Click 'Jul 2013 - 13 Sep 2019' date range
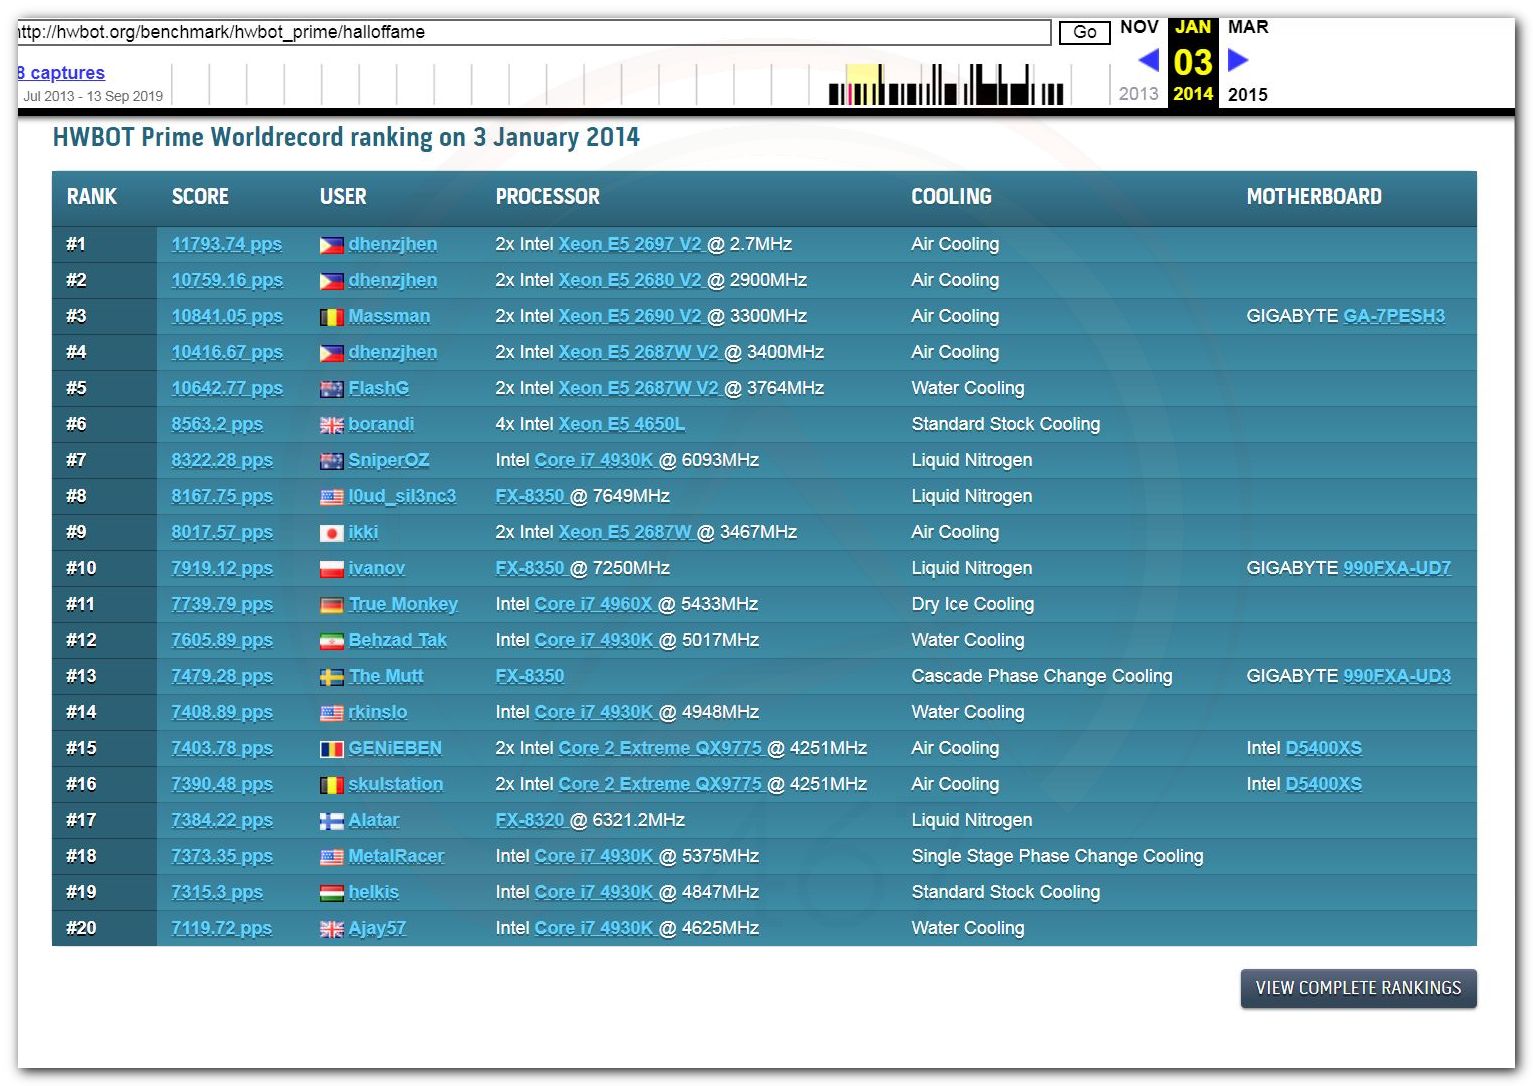Viewport: 1533px width, 1086px height. pyautogui.click(x=93, y=96)
